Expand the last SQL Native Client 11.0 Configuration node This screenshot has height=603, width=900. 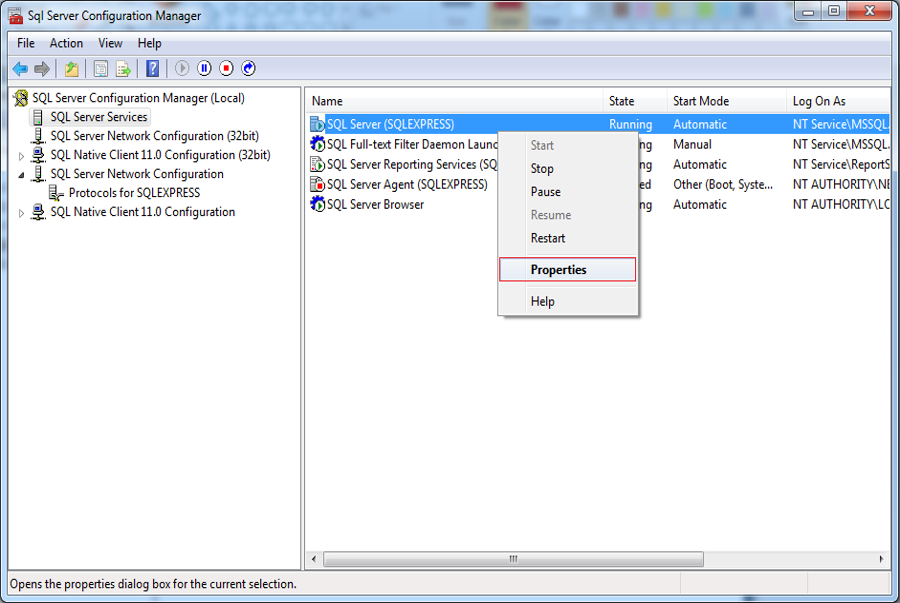[x=21, y=213]
